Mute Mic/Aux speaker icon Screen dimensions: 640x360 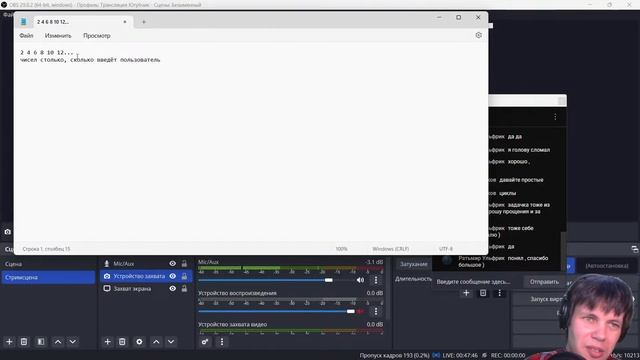[360, 280]
